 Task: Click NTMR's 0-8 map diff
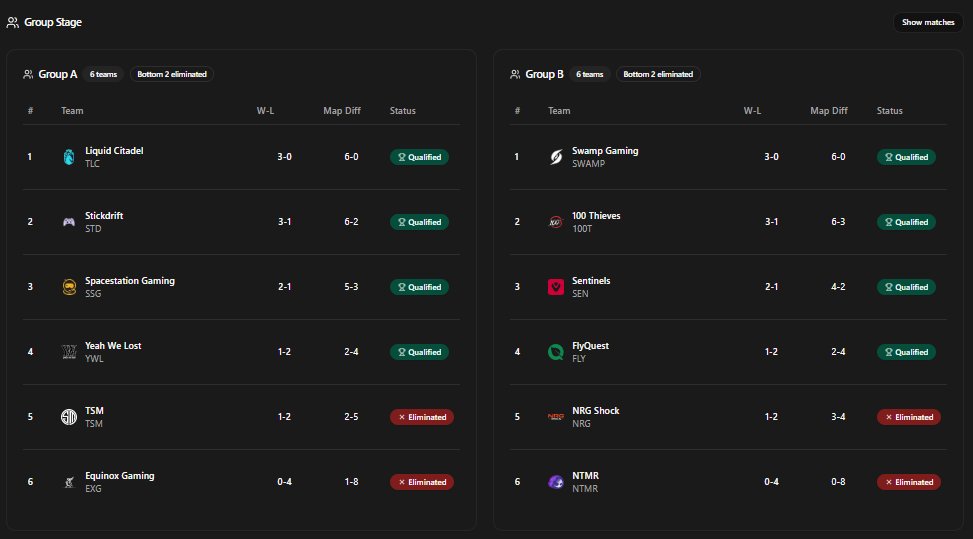(838, 482)
